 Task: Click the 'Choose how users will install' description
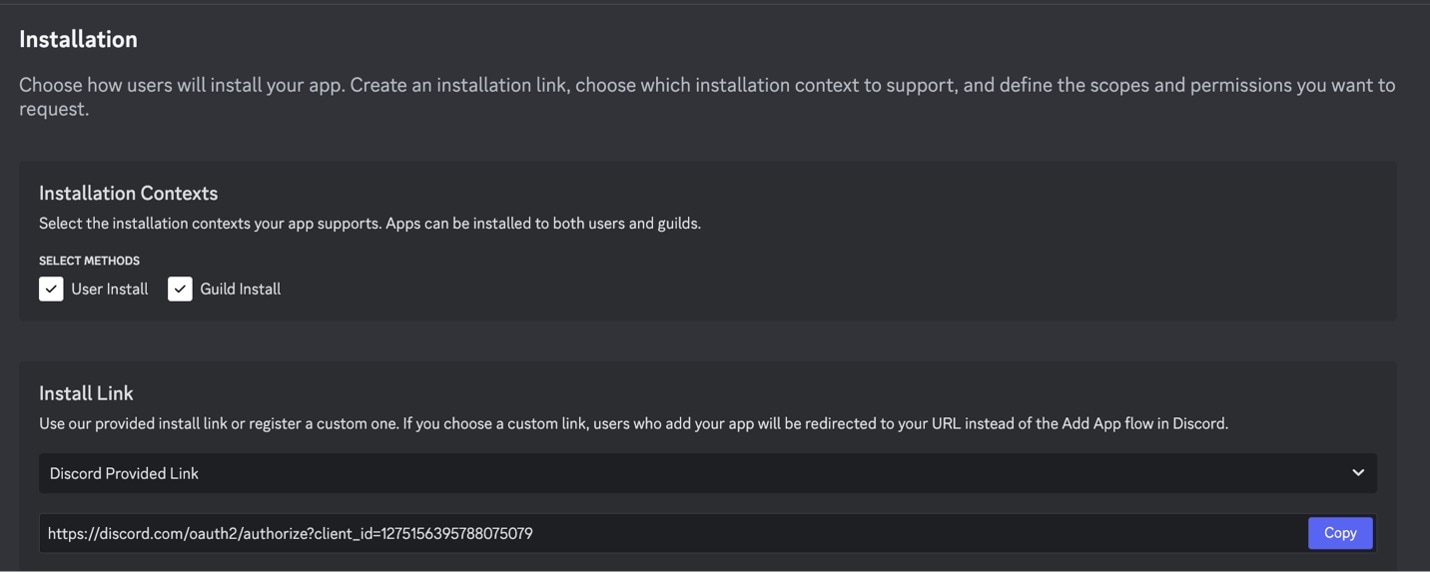tap(707, 97)
